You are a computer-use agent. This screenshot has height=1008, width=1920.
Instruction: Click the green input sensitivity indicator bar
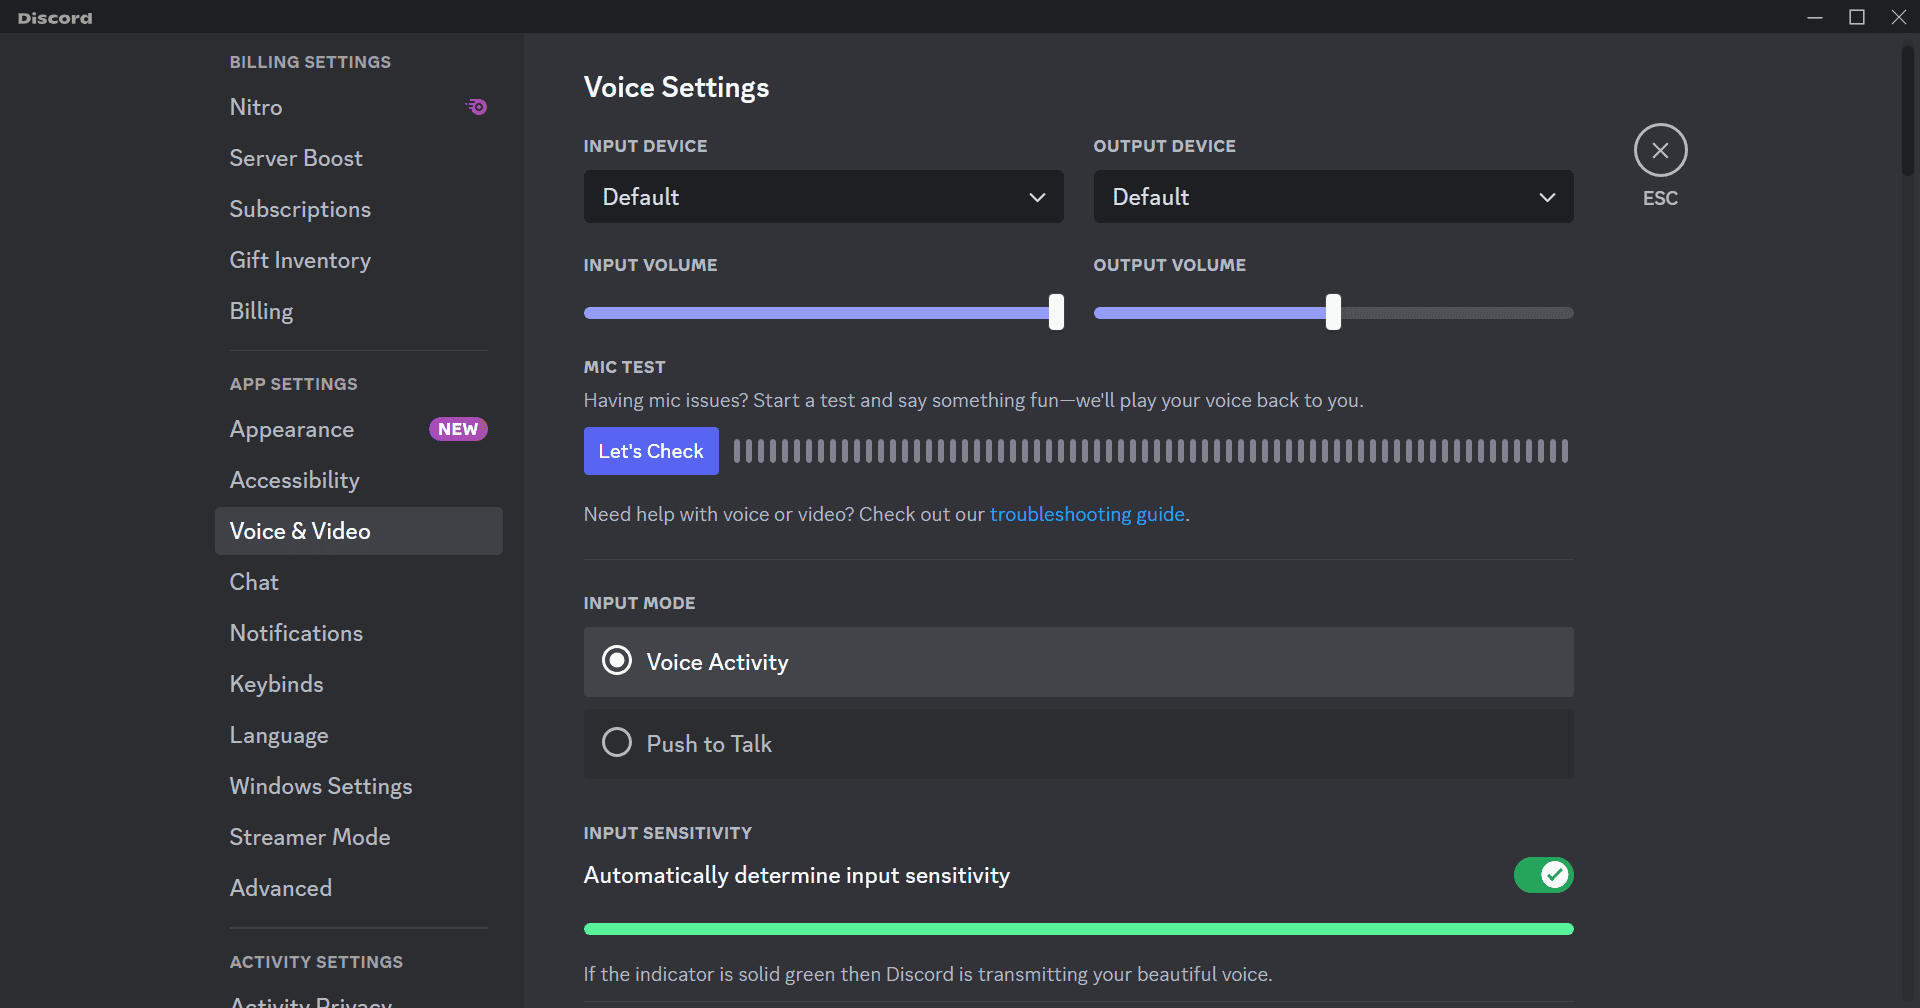tap(1078, 929)
